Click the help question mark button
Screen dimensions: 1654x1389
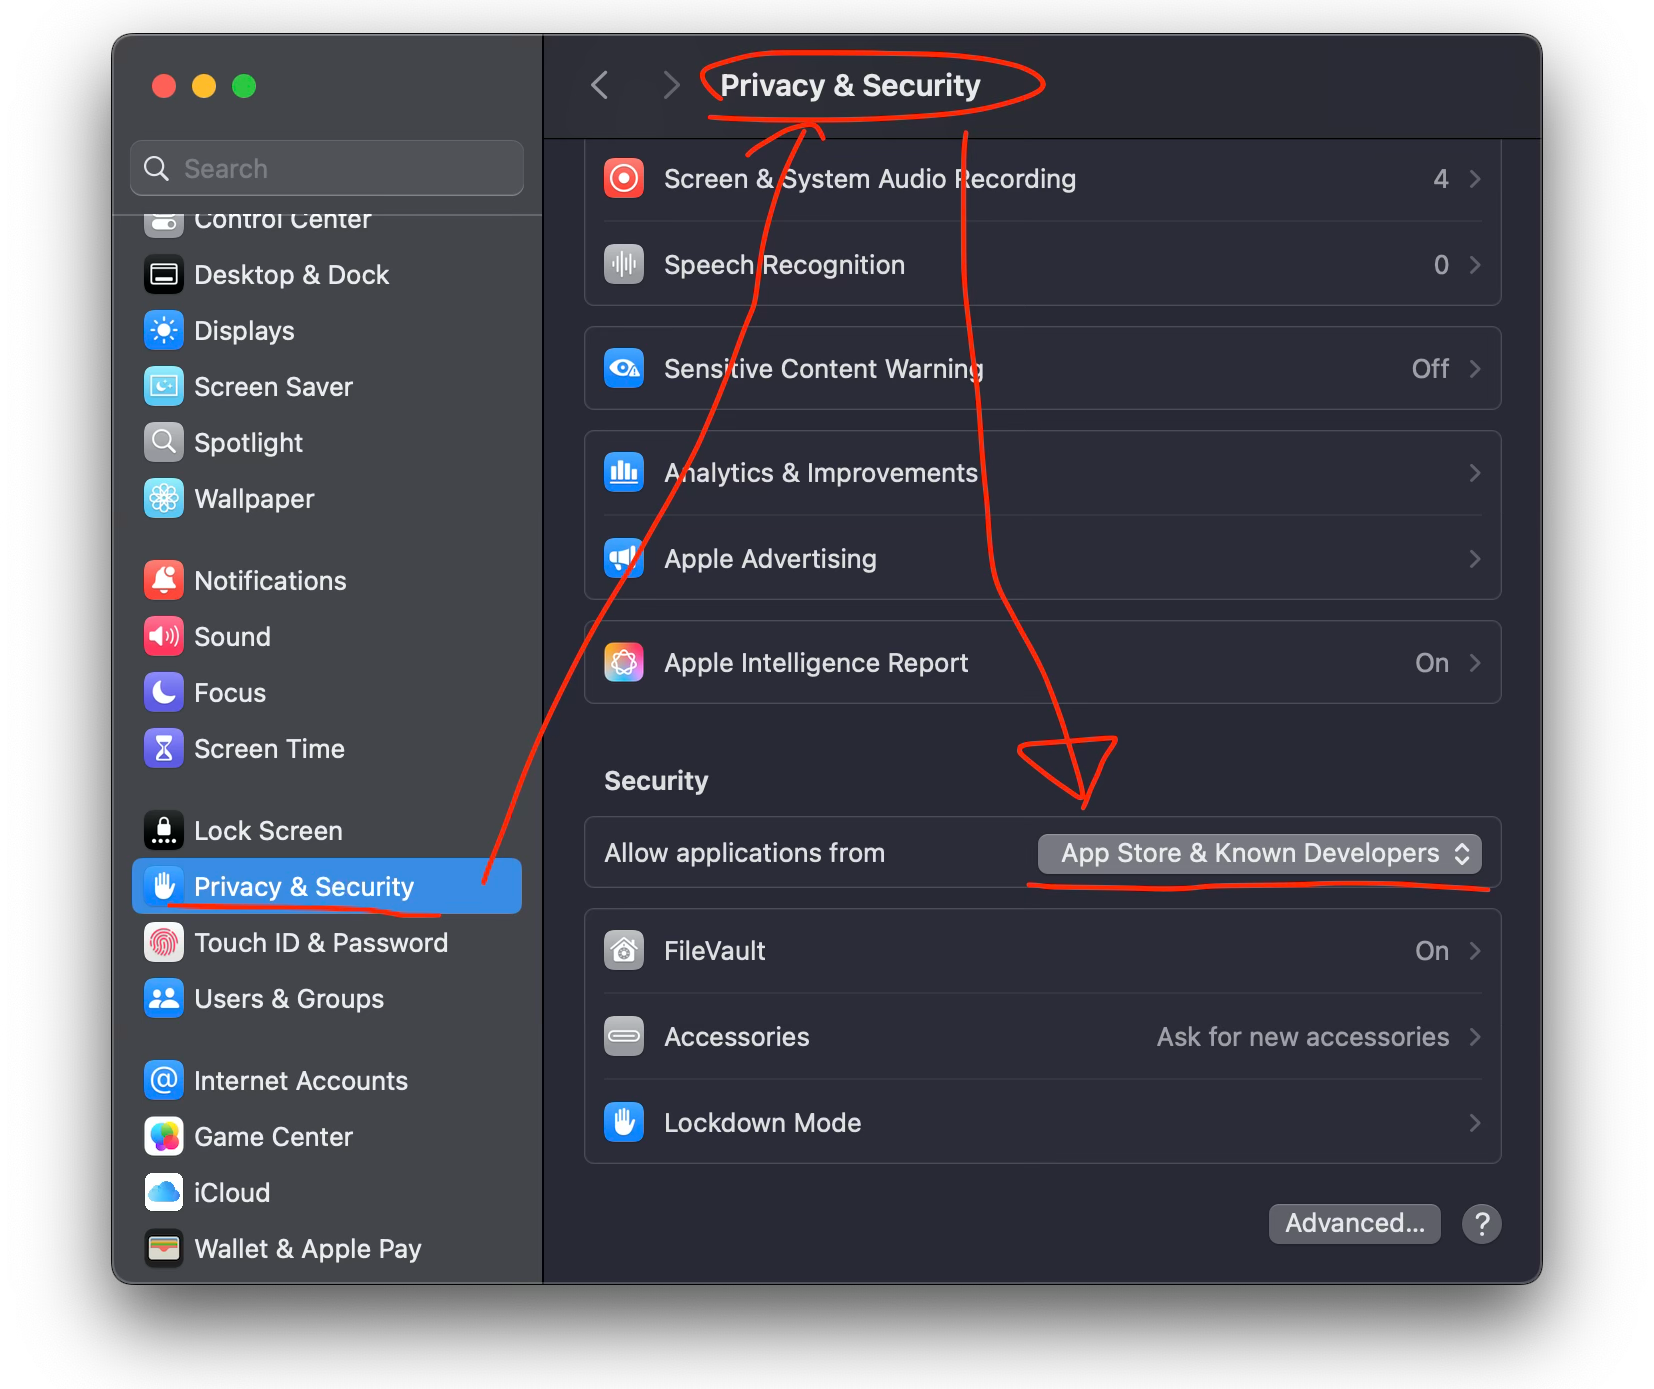1482,1224
